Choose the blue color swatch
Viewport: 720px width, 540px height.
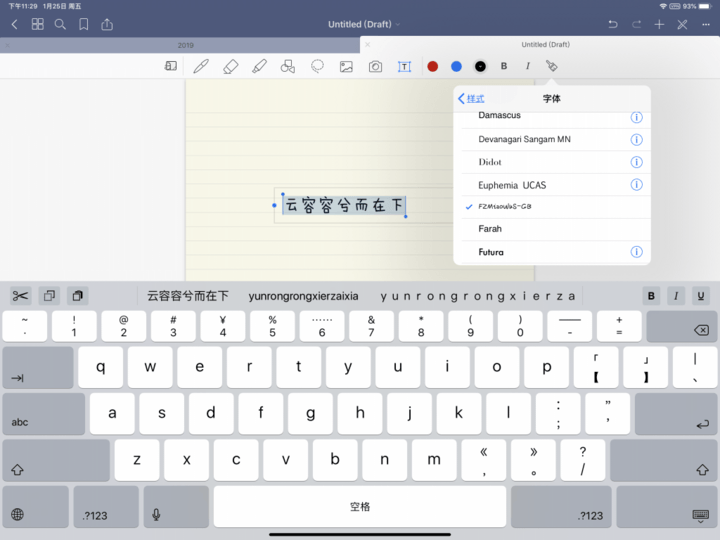pyautogui.click(x=456, y=67)
